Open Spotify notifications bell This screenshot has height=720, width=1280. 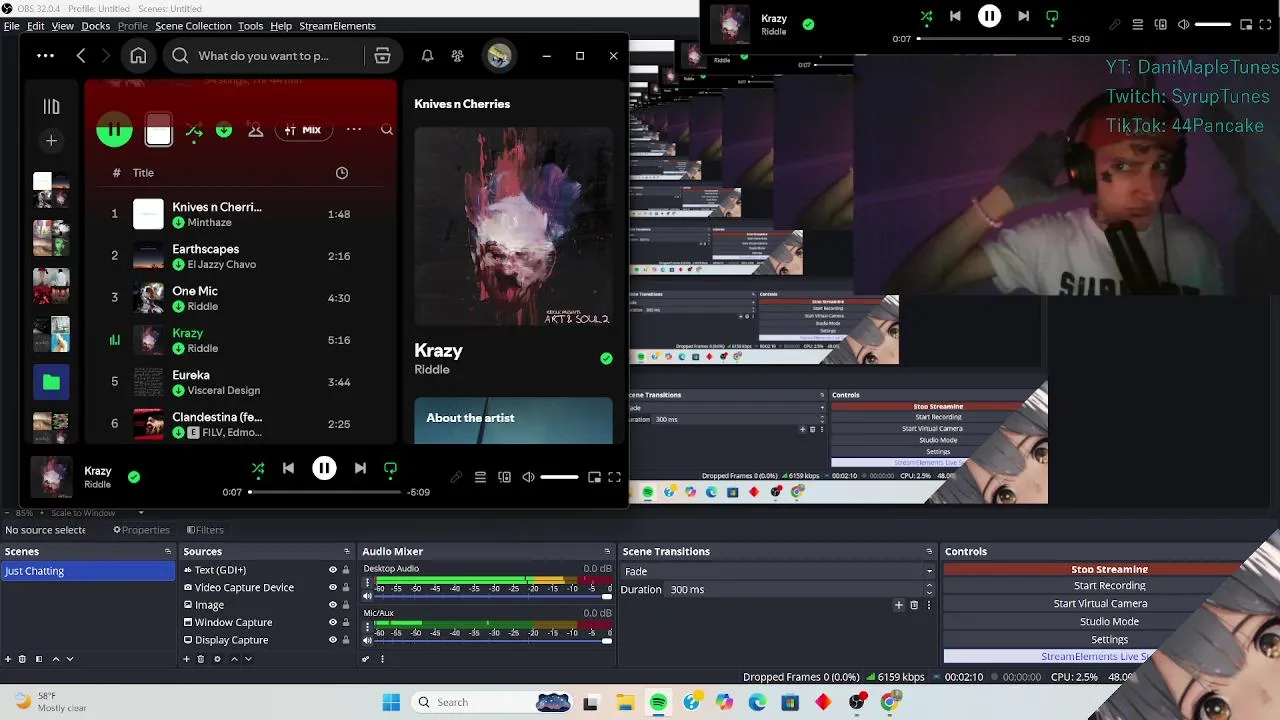[x=427, y=56]
